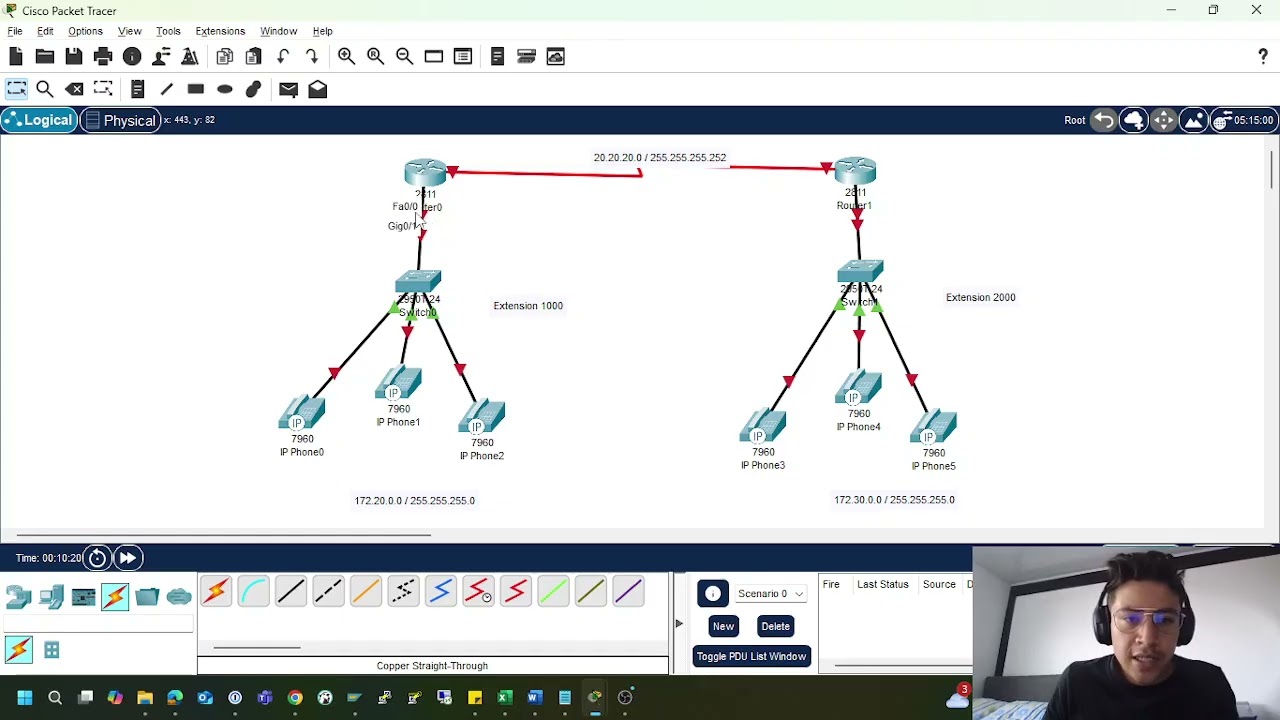Choose the Phone cable connection
Screen dimensions: 1280x720
(x=403, y=592)
